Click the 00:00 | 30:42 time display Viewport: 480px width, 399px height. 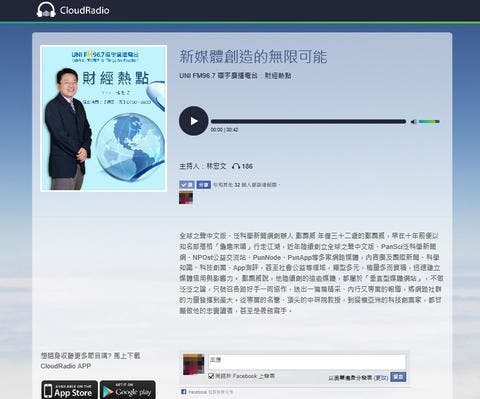pyautogui.click(x=224, y=130)
